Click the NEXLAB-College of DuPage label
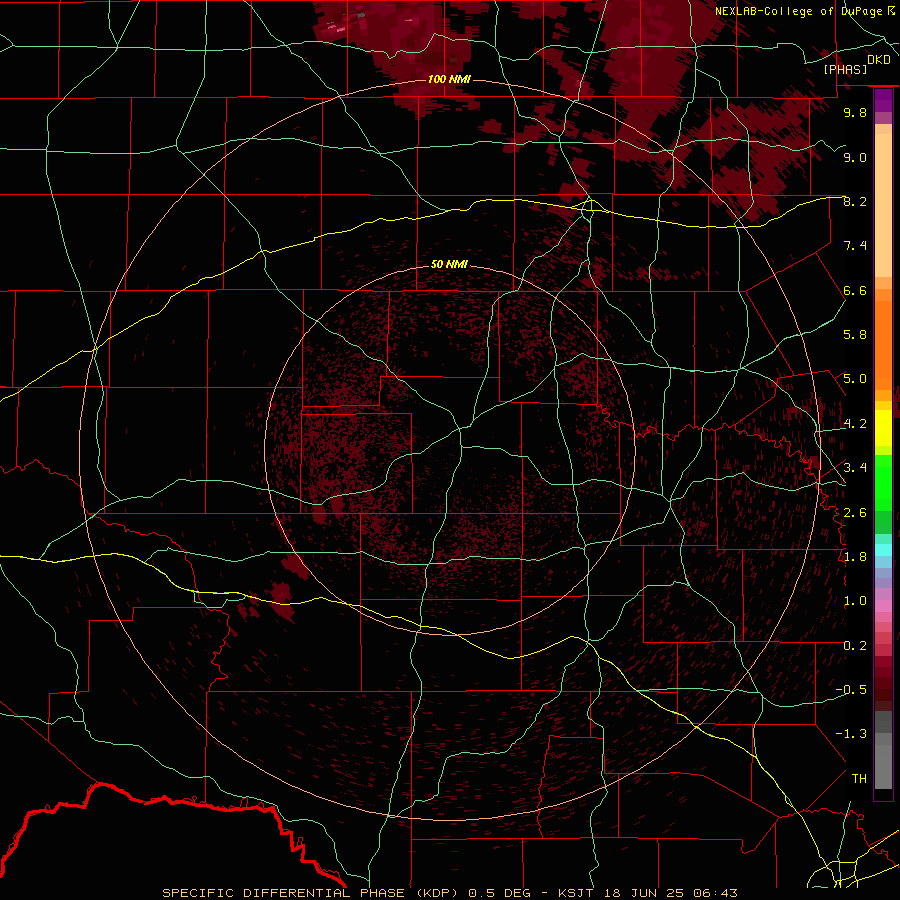 coord(798,11)
